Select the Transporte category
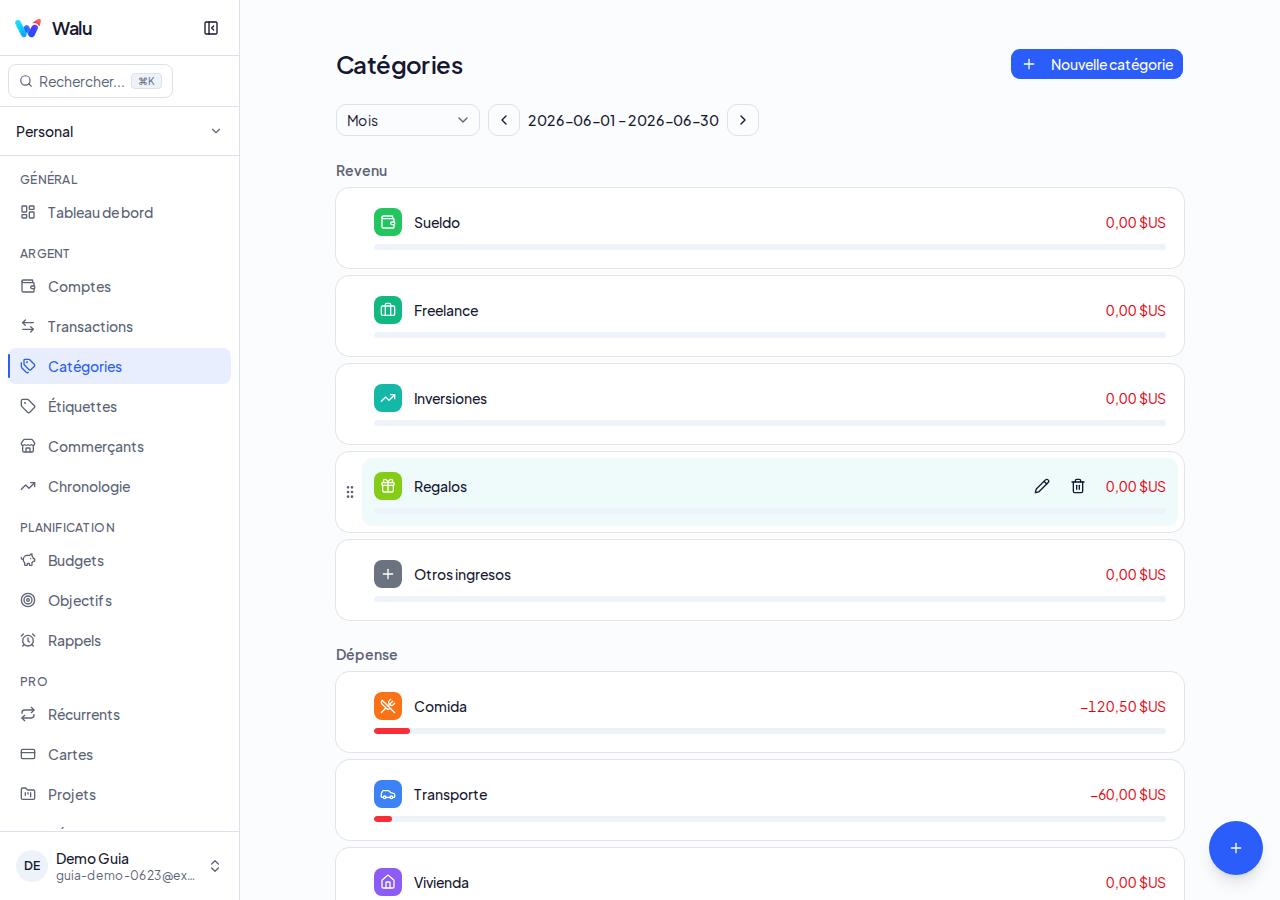This screenshot has width=1280, height=900. tap(760, 800)
